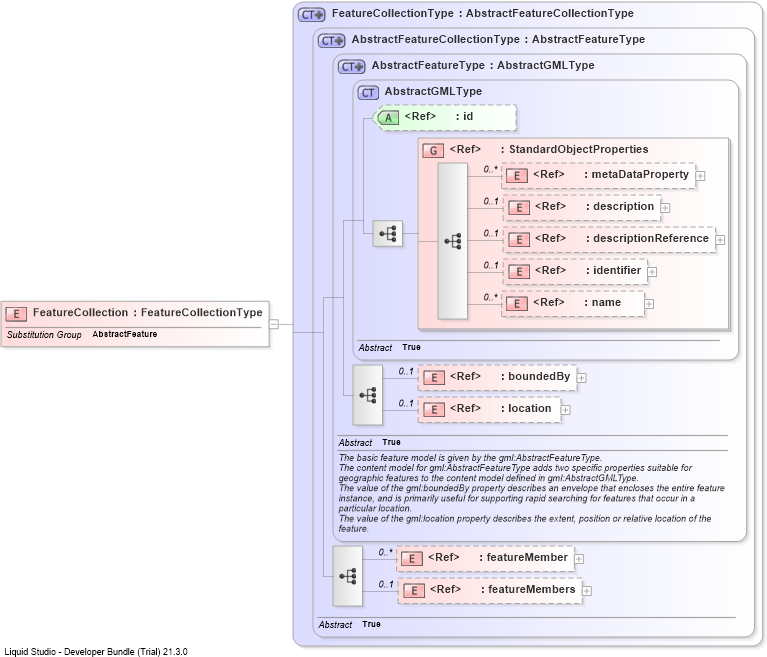Expand the featureMembers element
The height and width of the screenshot is (657, 767).
587,590
